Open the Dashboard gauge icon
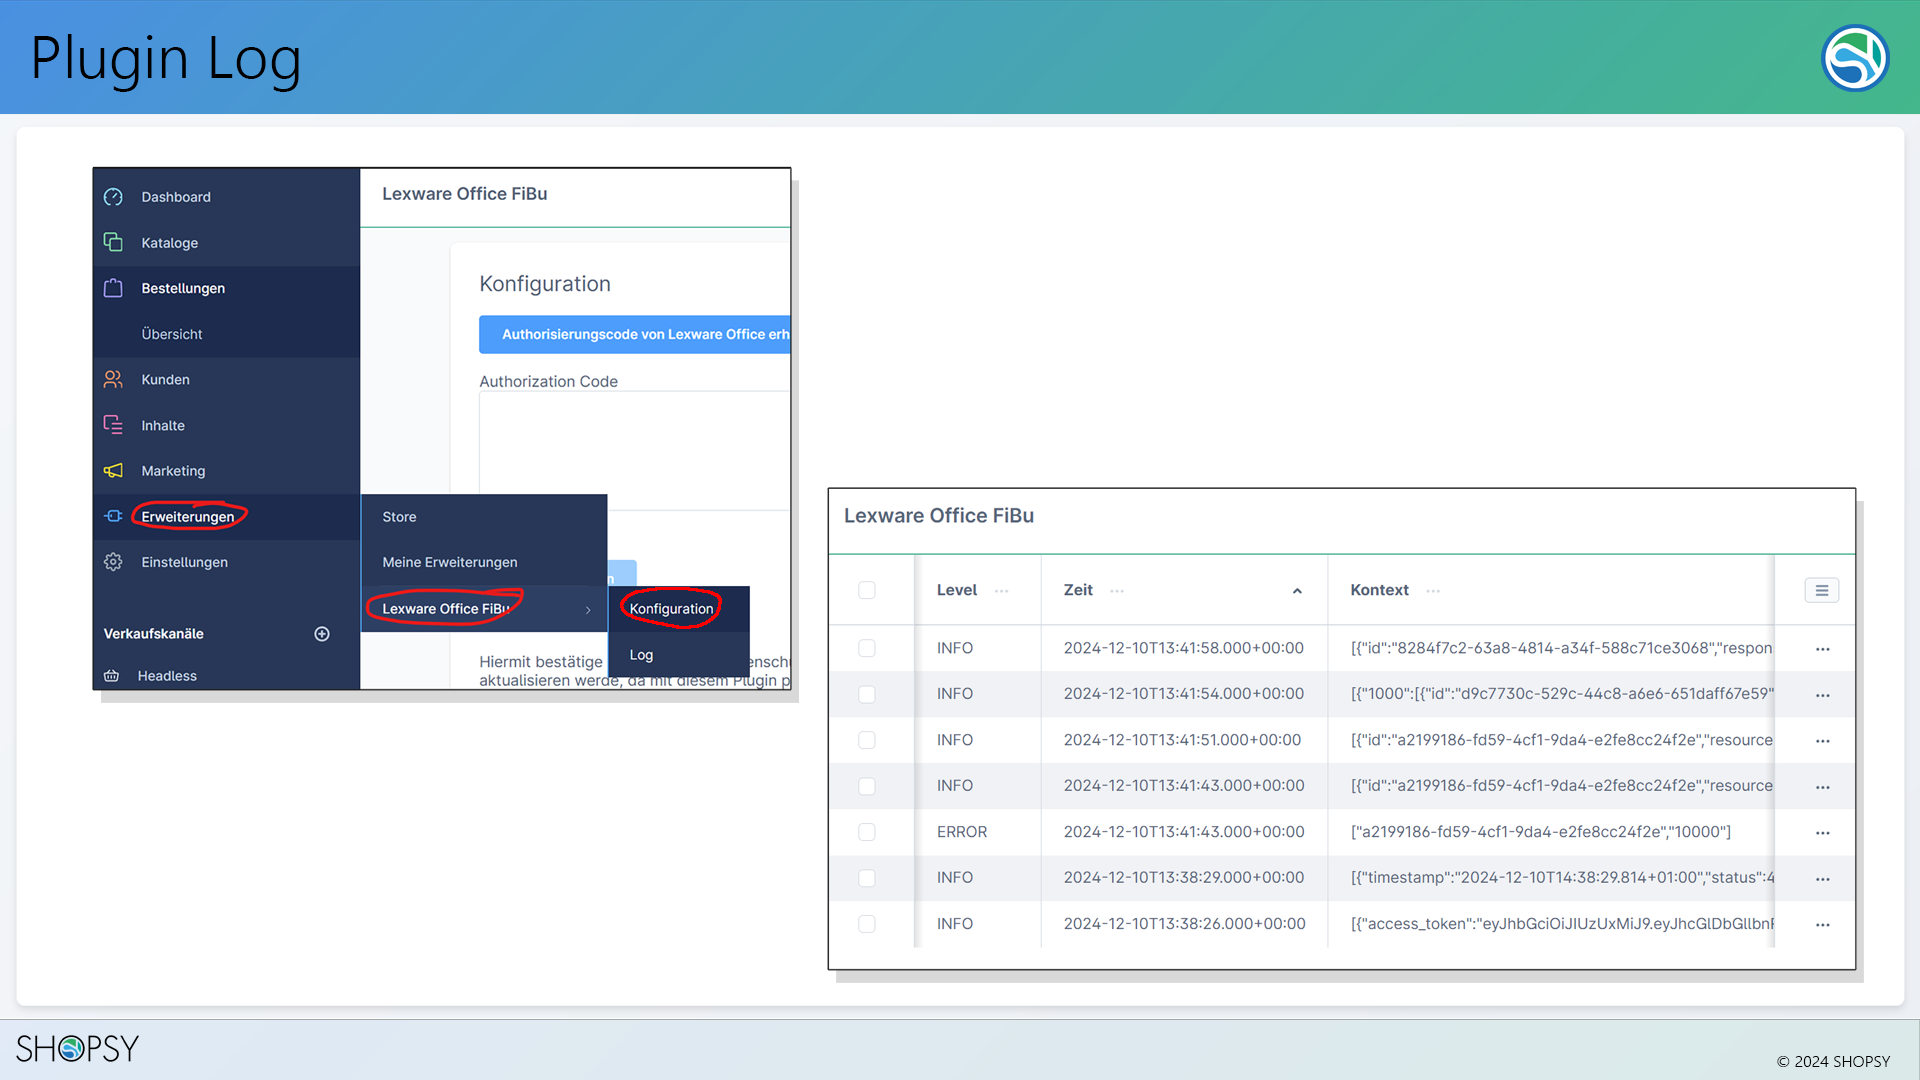Screen dimensions: 1920x1080 click(x=113, y=197)
